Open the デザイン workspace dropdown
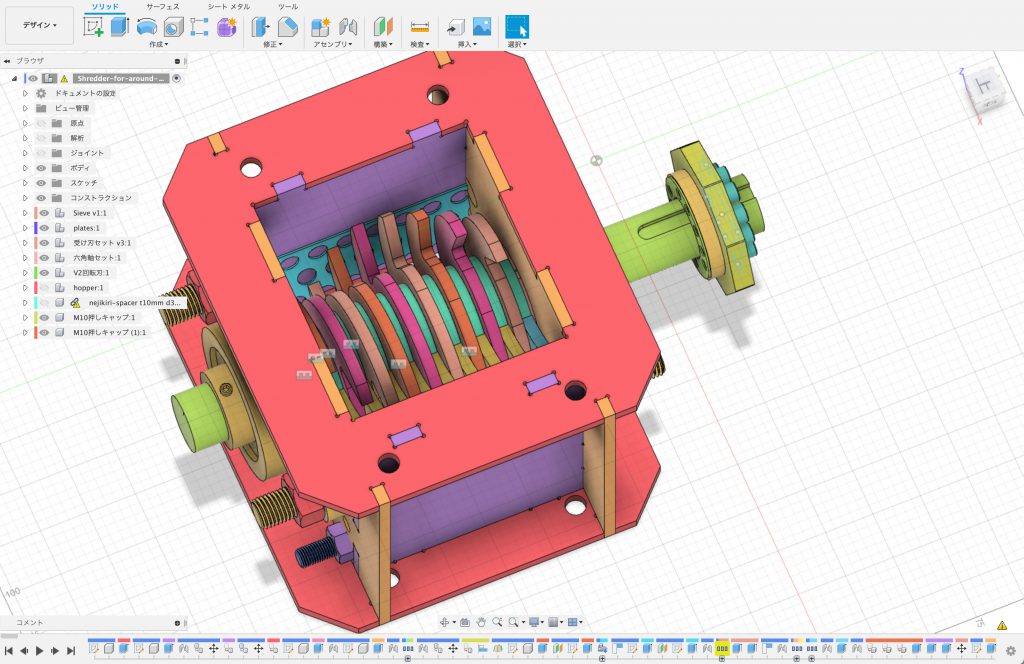 pyautogui.click(x=39, y=25)
